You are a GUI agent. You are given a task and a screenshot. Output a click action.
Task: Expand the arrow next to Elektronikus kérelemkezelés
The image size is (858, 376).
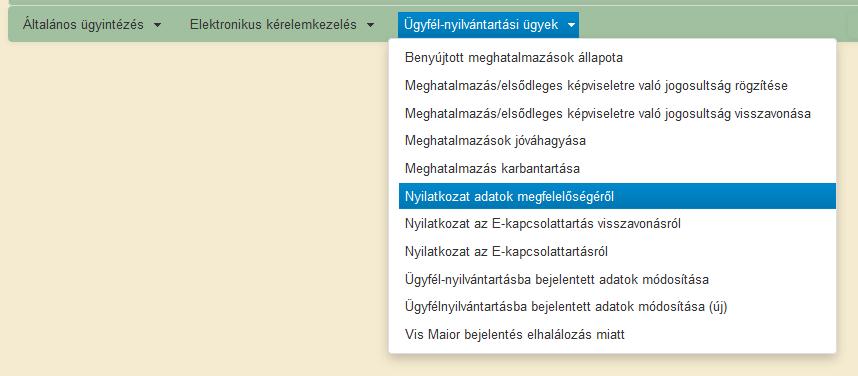(370, 25)
